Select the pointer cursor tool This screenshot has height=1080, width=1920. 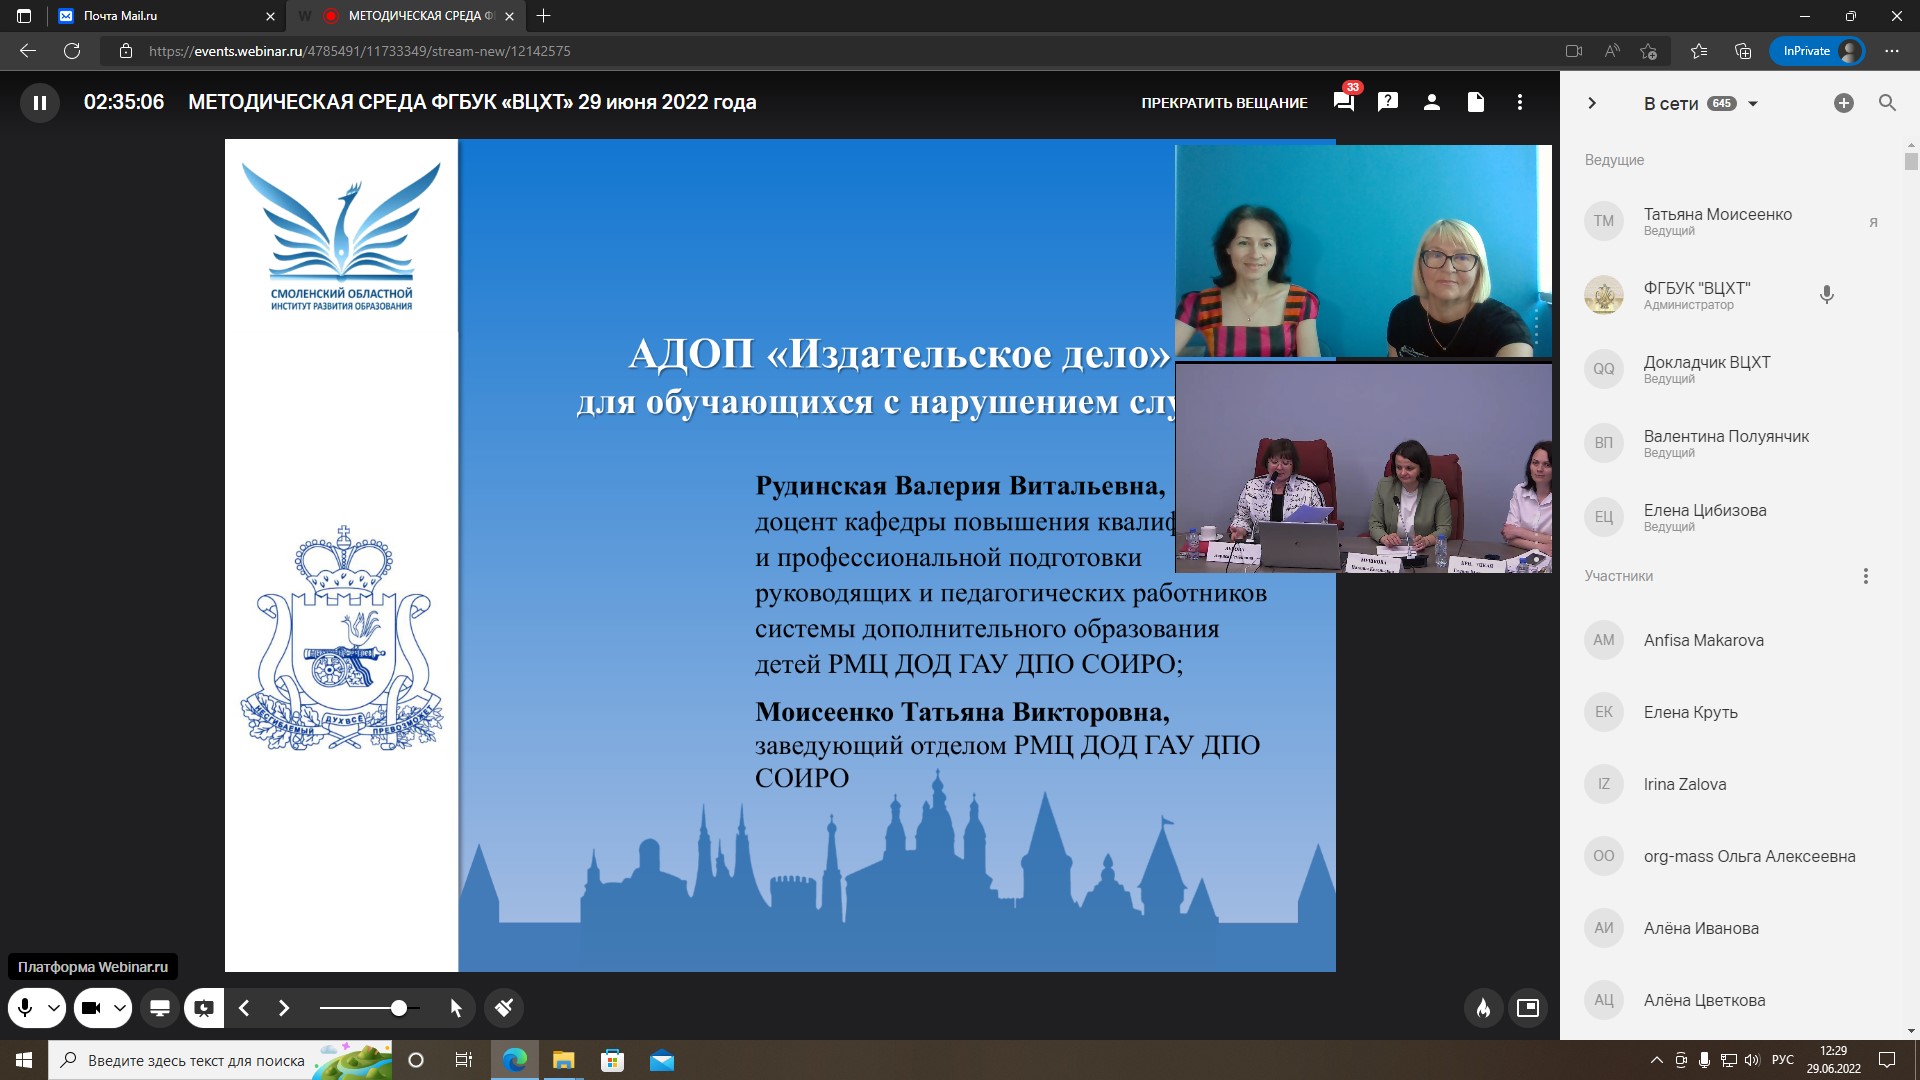(x=456, y=1008)
